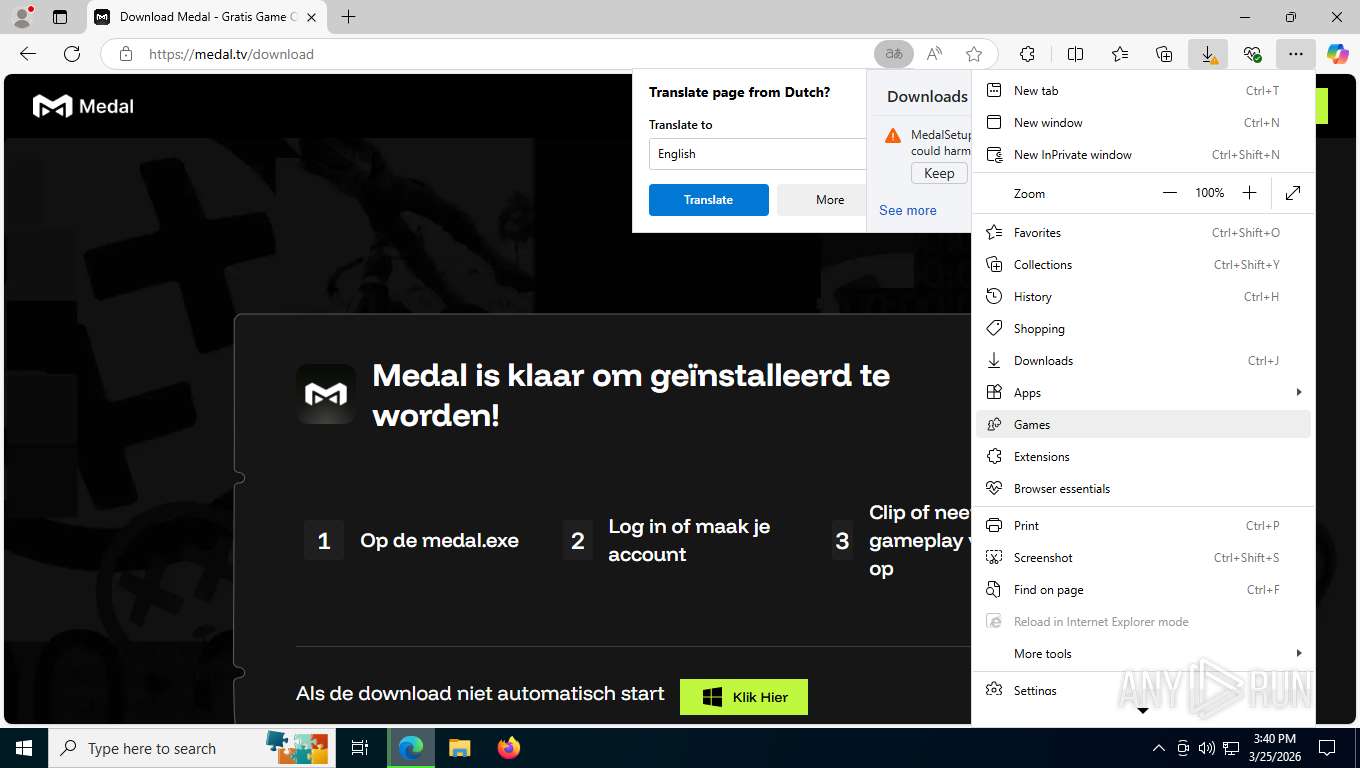This screenshot has width=1360, height=768.
Task: Select Screenshot menu item
Action: (x=1143, y=558)
